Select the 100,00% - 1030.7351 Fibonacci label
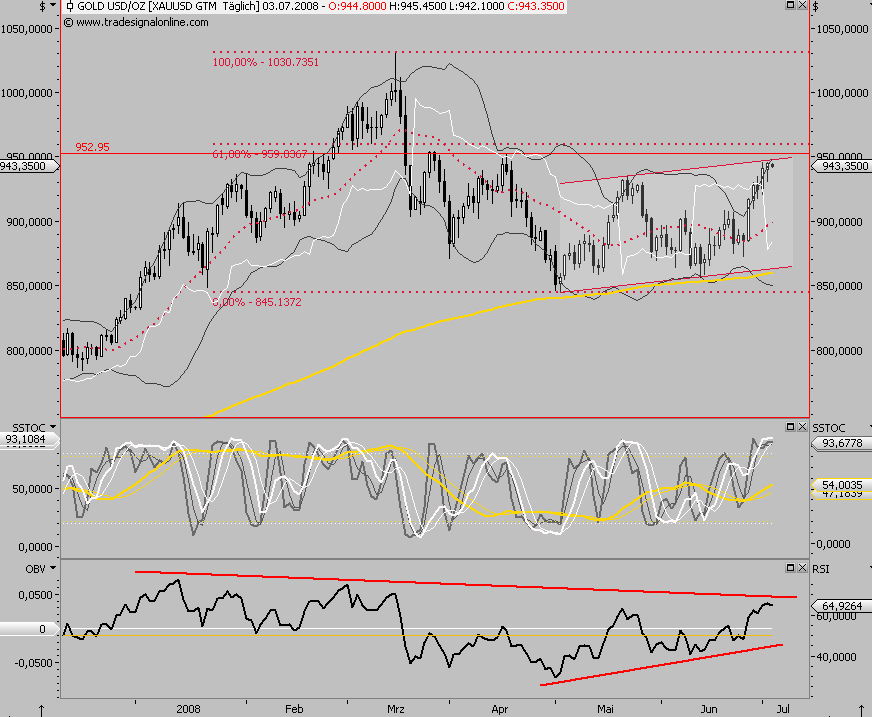The height and width of the screenshot is (717, 872). tap(266, 62)
